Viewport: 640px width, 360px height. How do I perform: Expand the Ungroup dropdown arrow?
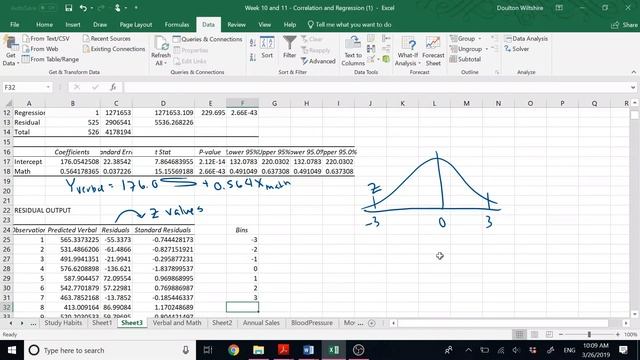click(487, 49)
